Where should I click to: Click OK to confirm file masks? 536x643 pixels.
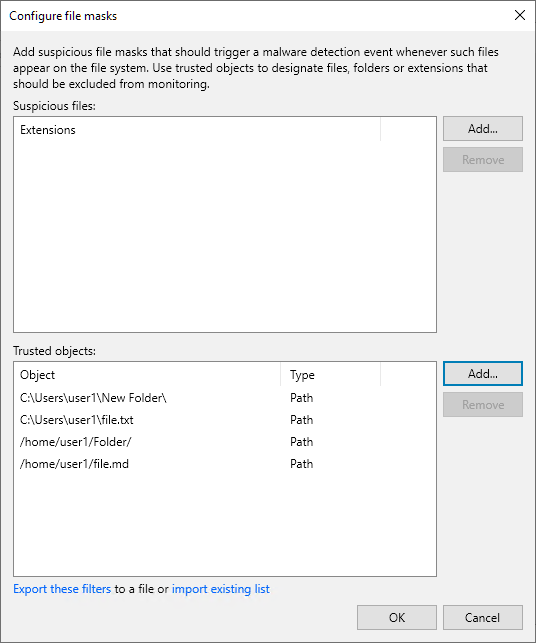click(x=397, y=618)
